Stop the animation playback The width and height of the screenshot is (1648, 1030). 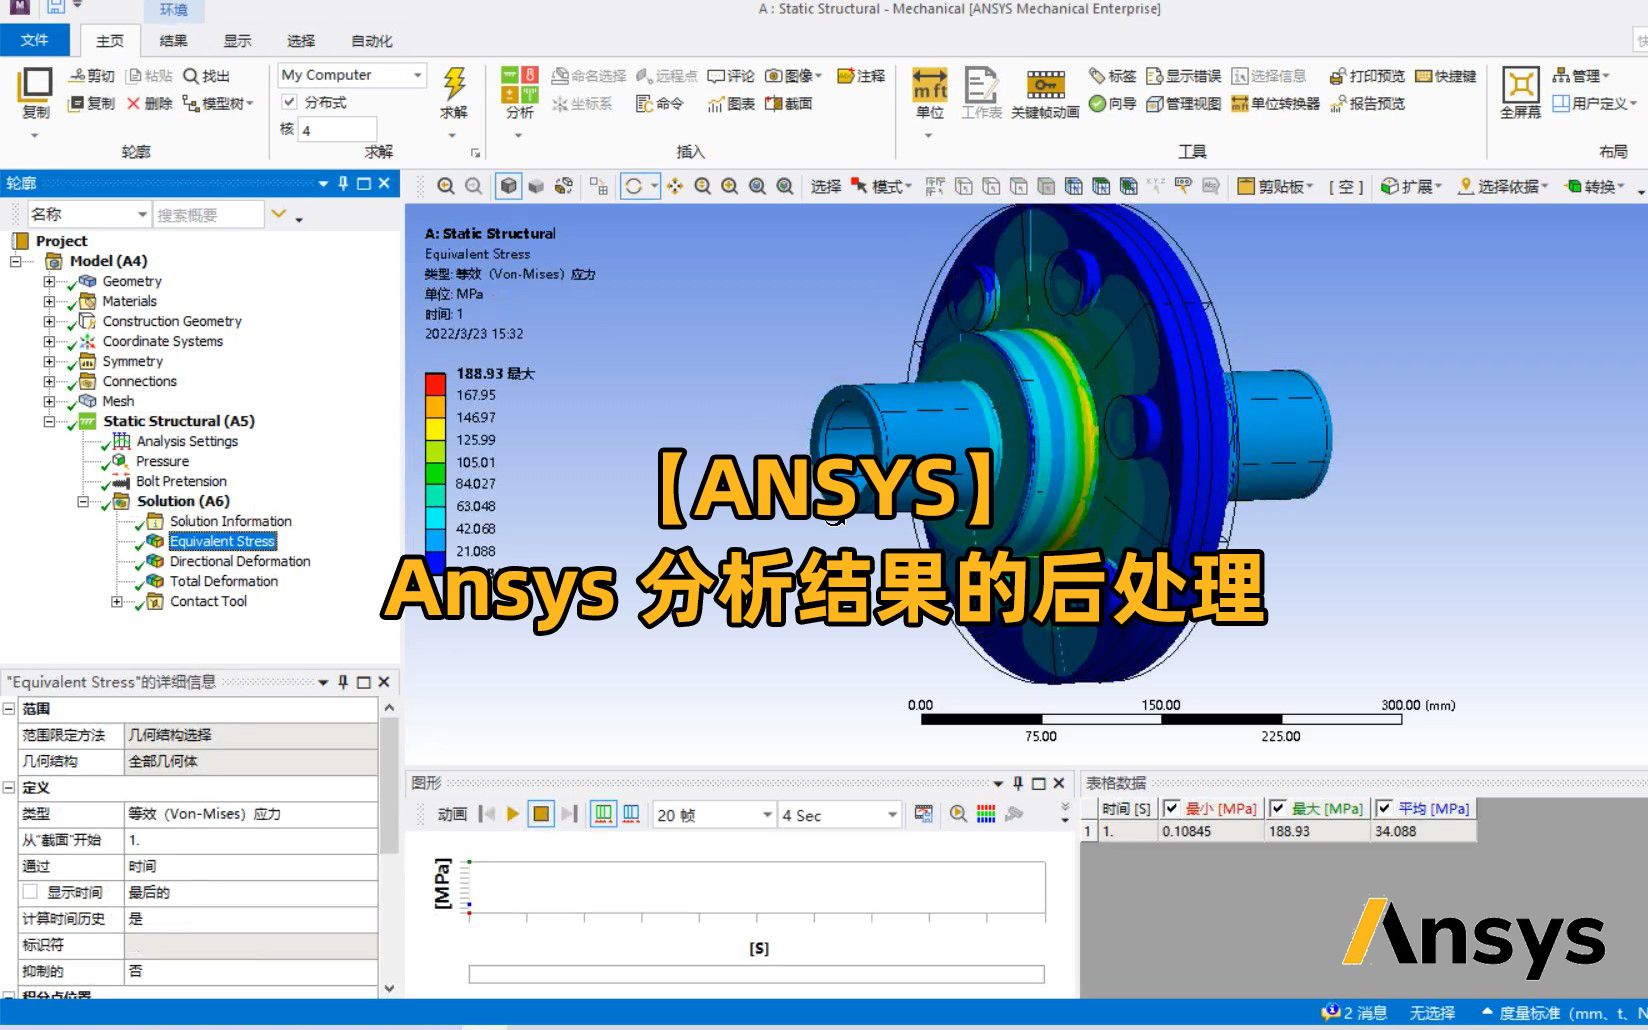click(x=541, y=814)
